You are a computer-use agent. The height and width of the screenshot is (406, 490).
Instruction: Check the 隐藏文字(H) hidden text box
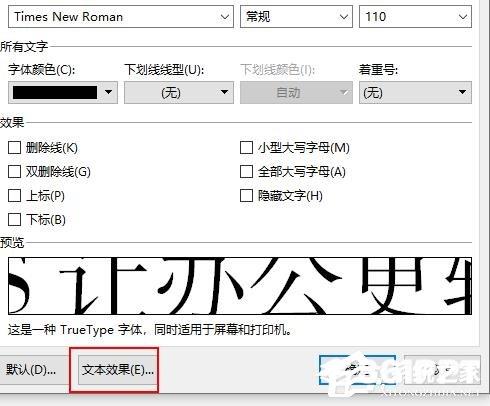246,196
